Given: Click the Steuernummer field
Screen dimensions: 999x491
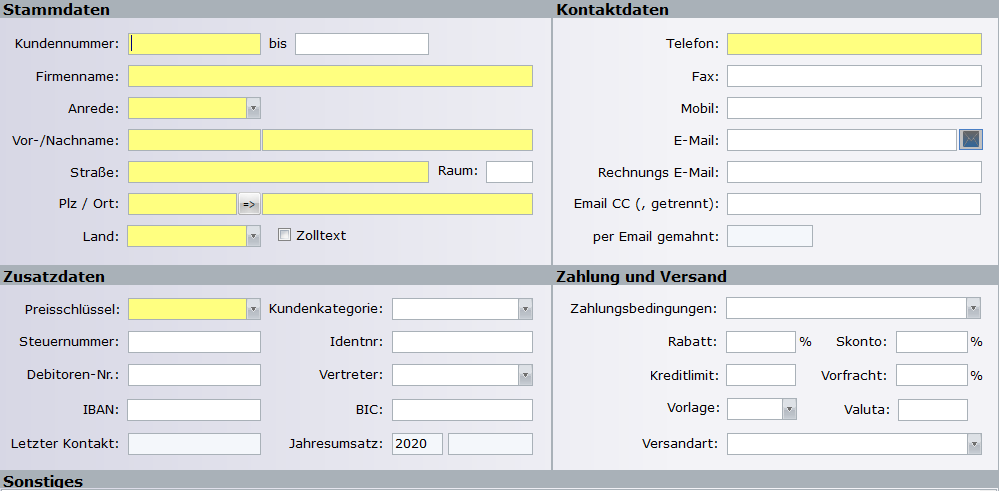Looking at the screenshot, I should [194, 342].
